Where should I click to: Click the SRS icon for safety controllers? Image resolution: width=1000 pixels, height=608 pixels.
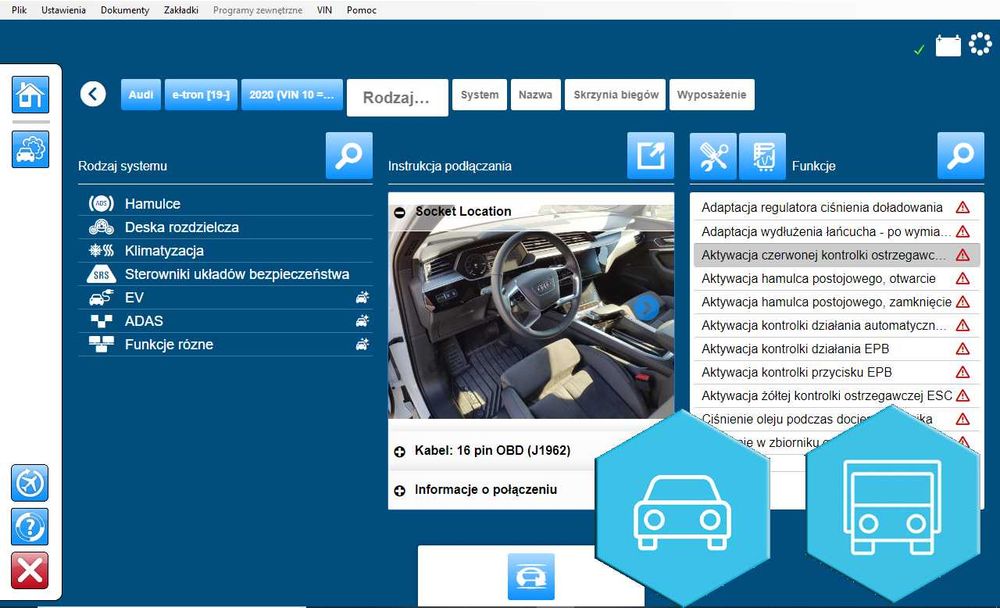tap(101, 274)
